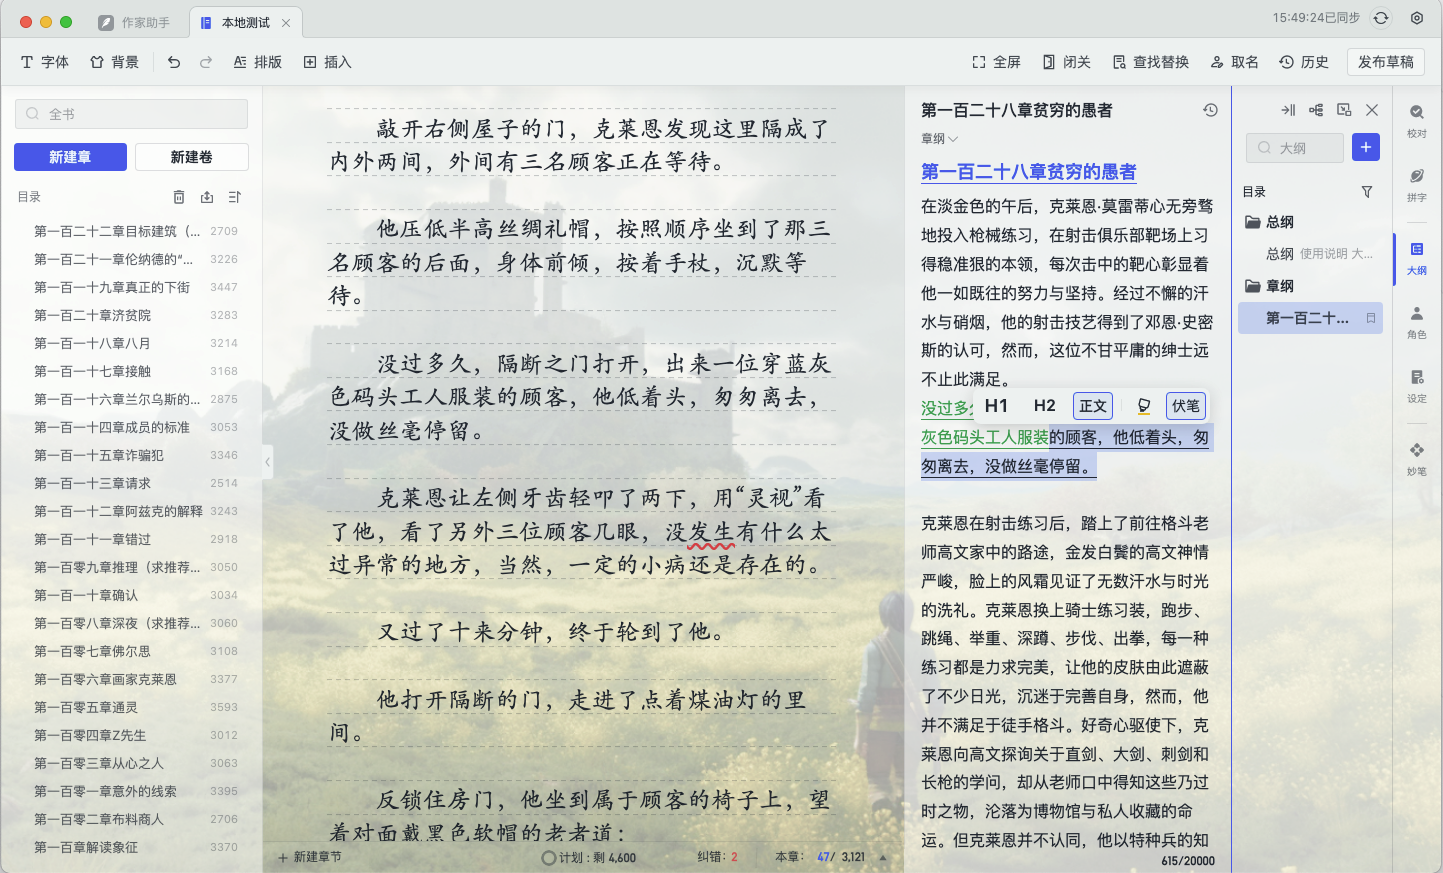Click the sync refresh icon
The width and height of the screenshot is (1443, 873).
pos(1381,18)
